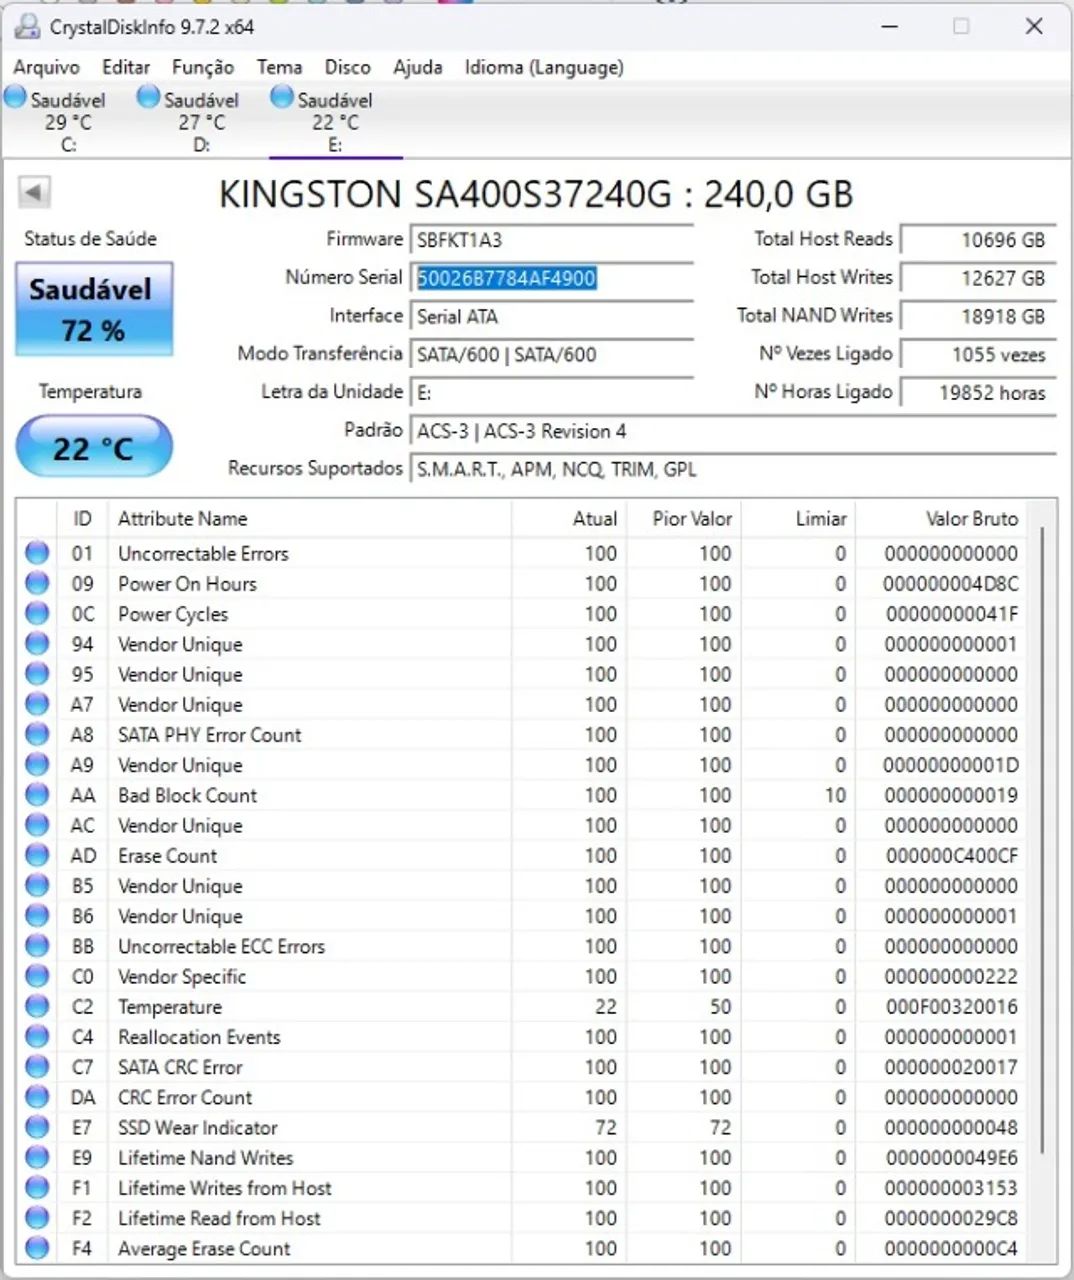
Task: Click the highlighted serial number field
Action: [x=552, y=278]
